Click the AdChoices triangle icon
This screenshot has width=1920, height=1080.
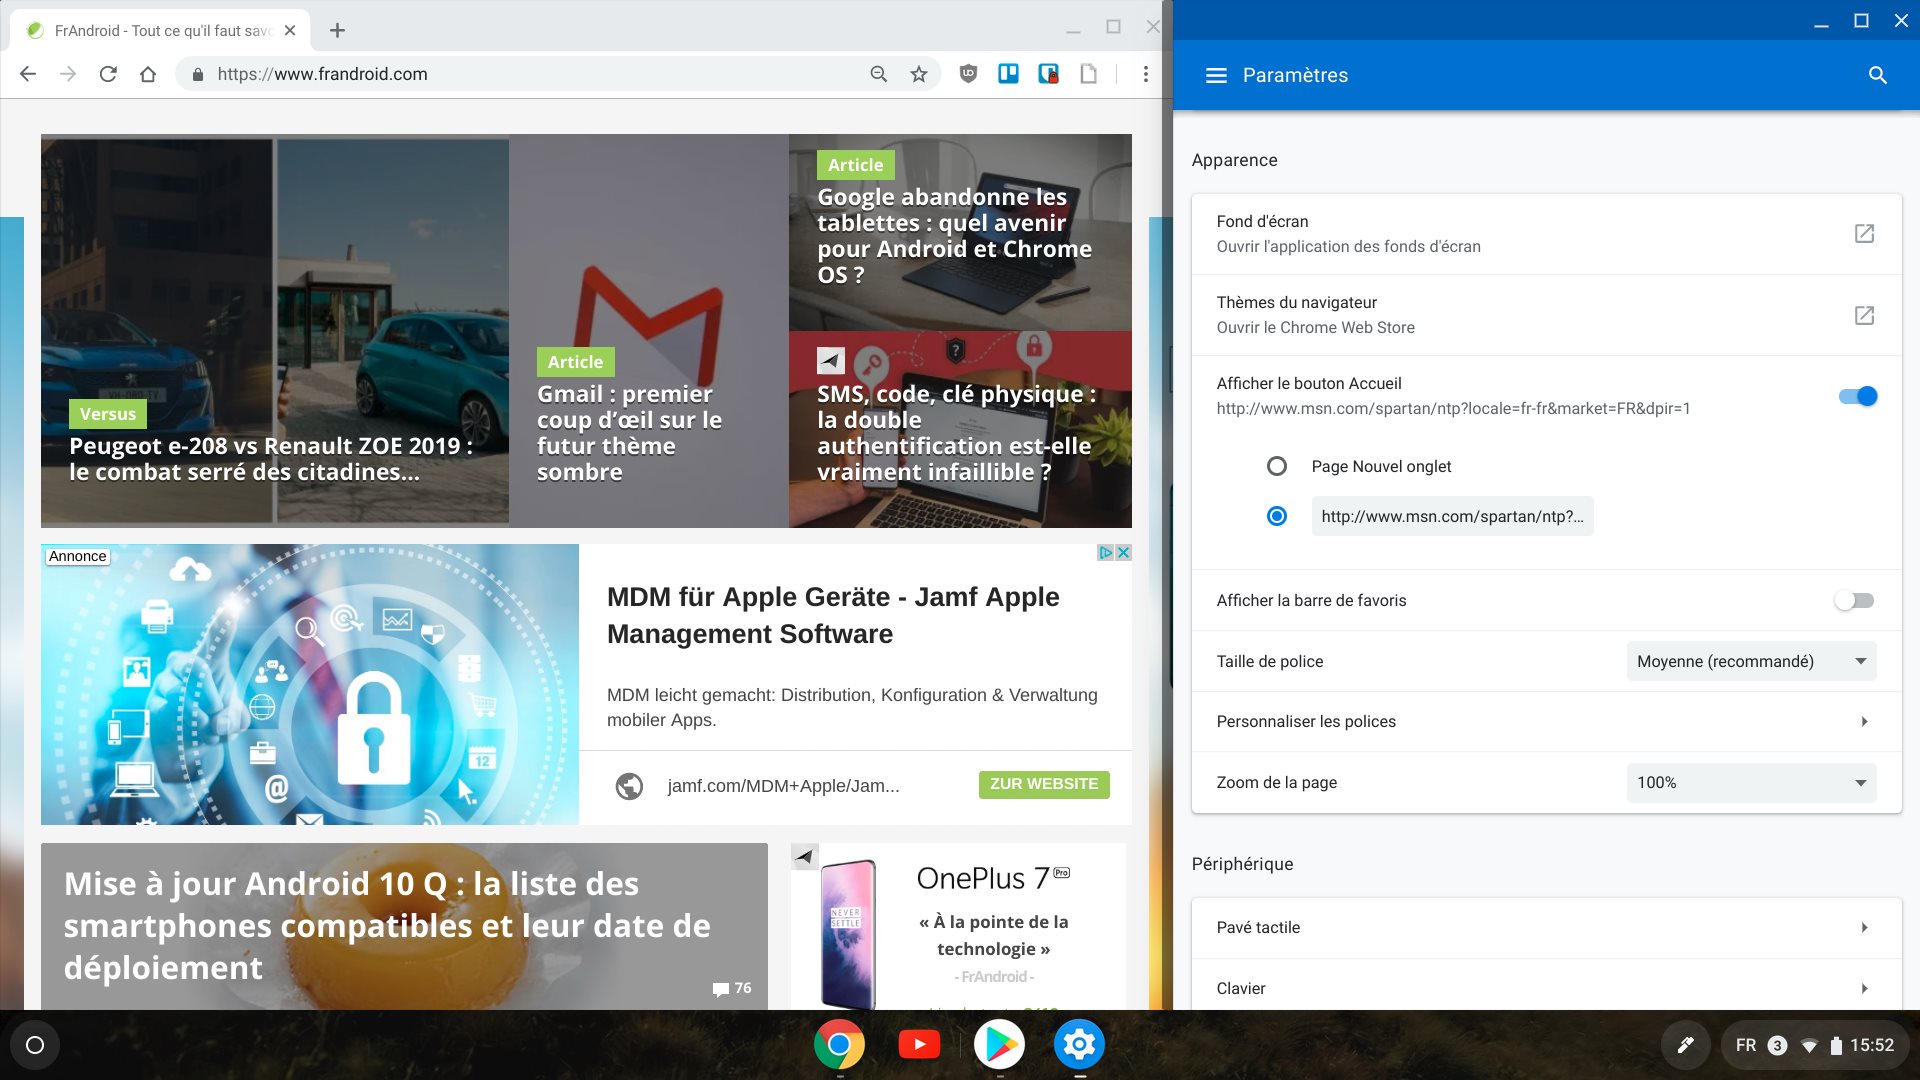click(1106, 553)
